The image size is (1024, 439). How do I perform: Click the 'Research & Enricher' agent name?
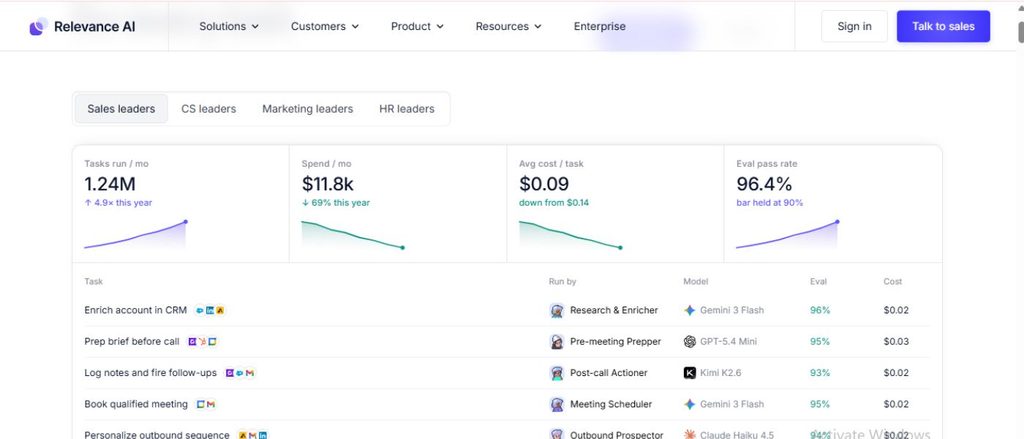[x=614, y=310]
